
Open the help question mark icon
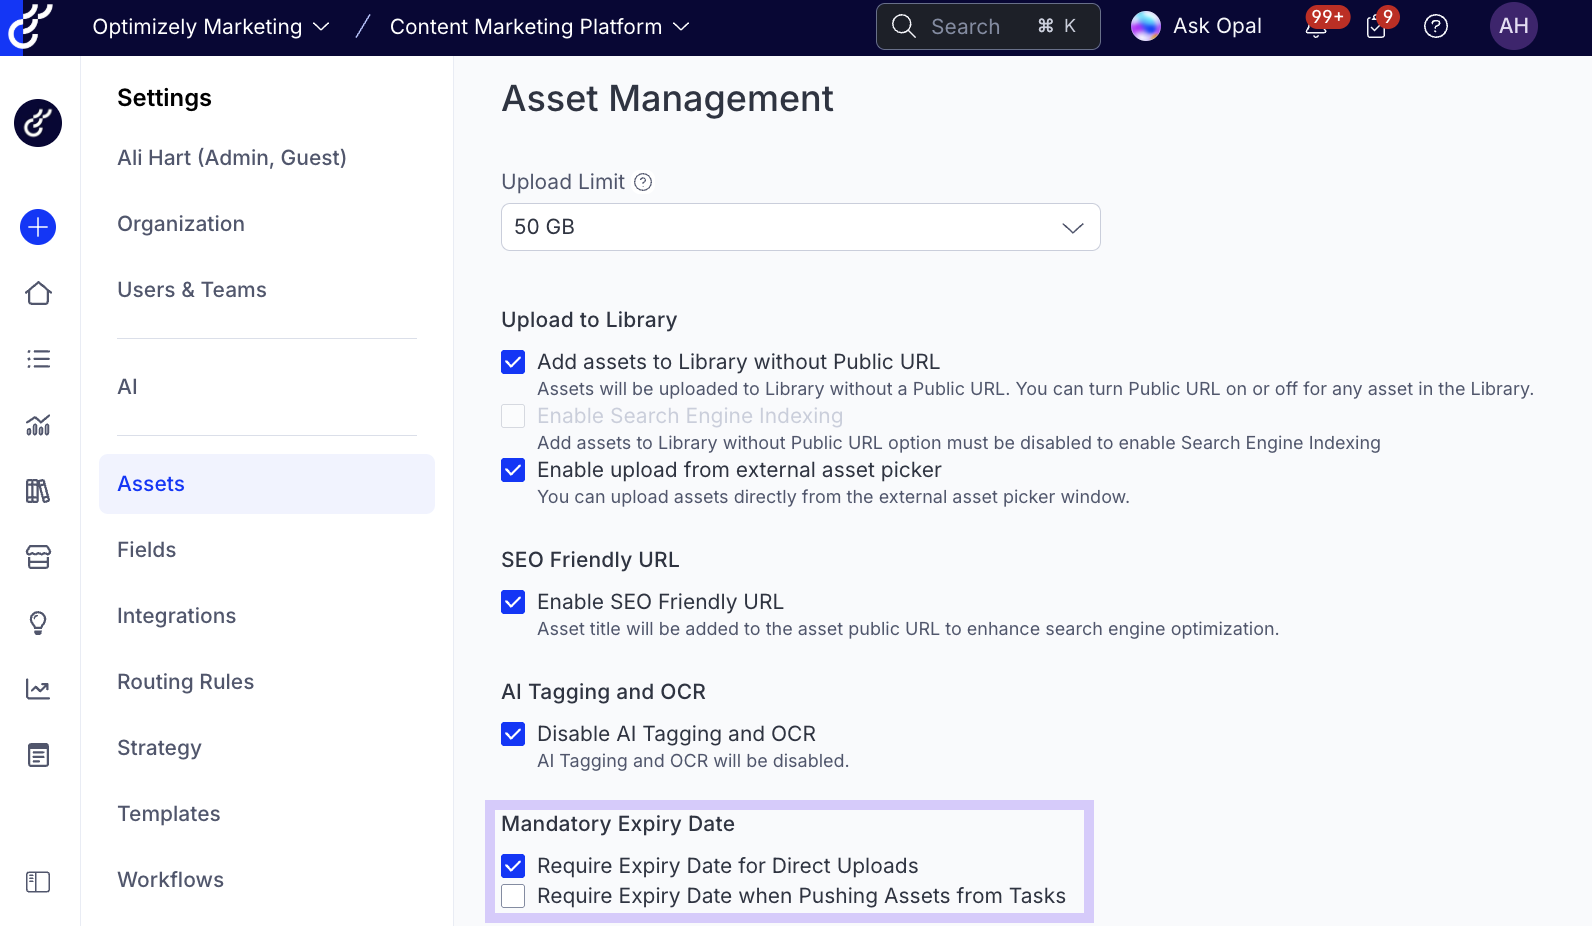(x=1435, y=27)
